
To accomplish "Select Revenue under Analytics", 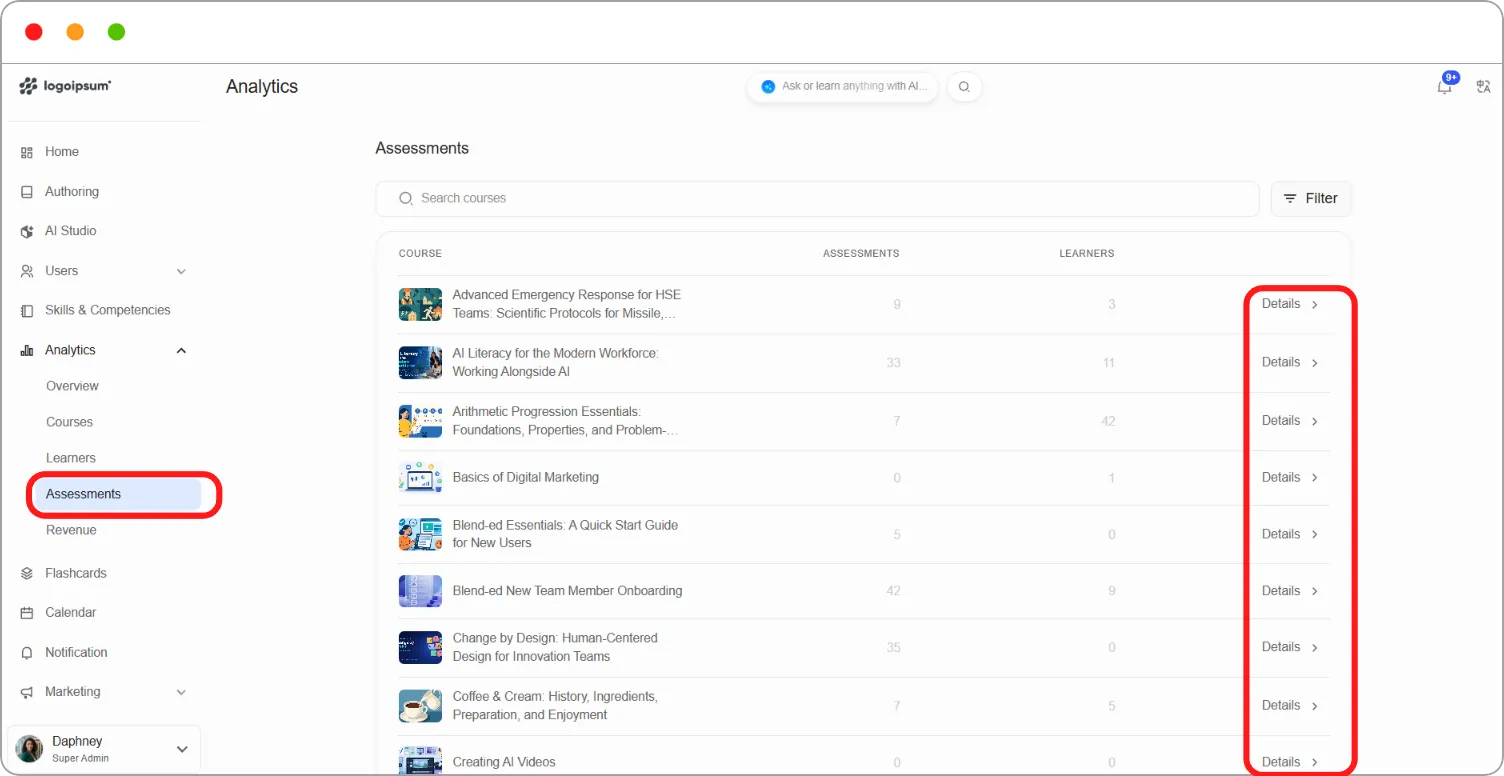I will pyautogui.click(x=71, y=530).
